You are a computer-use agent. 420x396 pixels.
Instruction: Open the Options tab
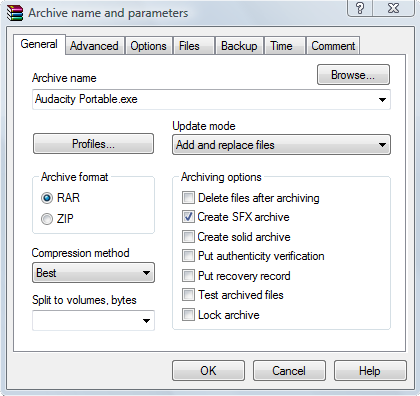point(148,46)
